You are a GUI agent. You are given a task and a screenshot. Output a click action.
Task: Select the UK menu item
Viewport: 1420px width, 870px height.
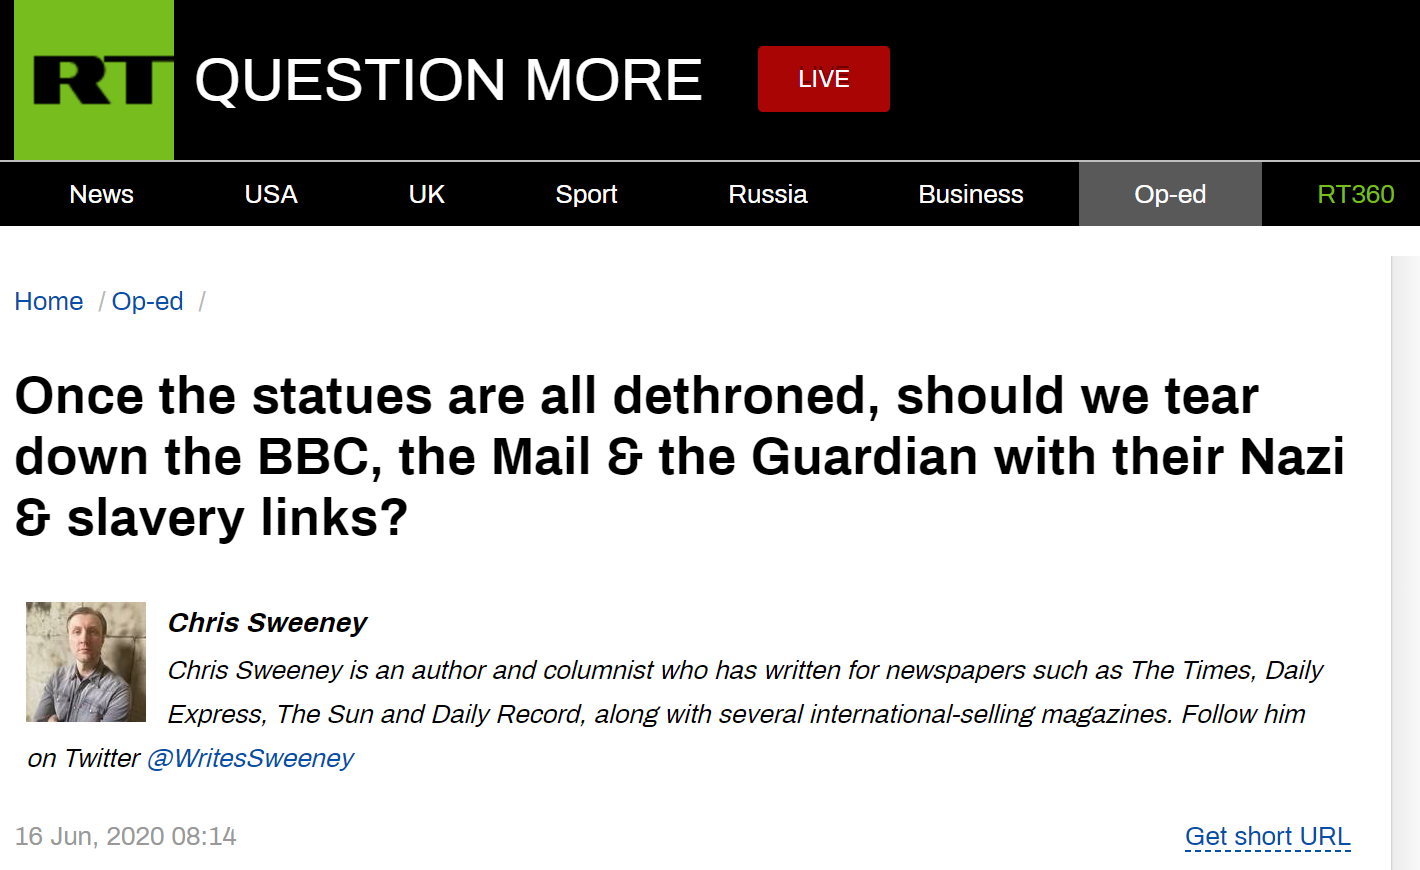point(426,194)
